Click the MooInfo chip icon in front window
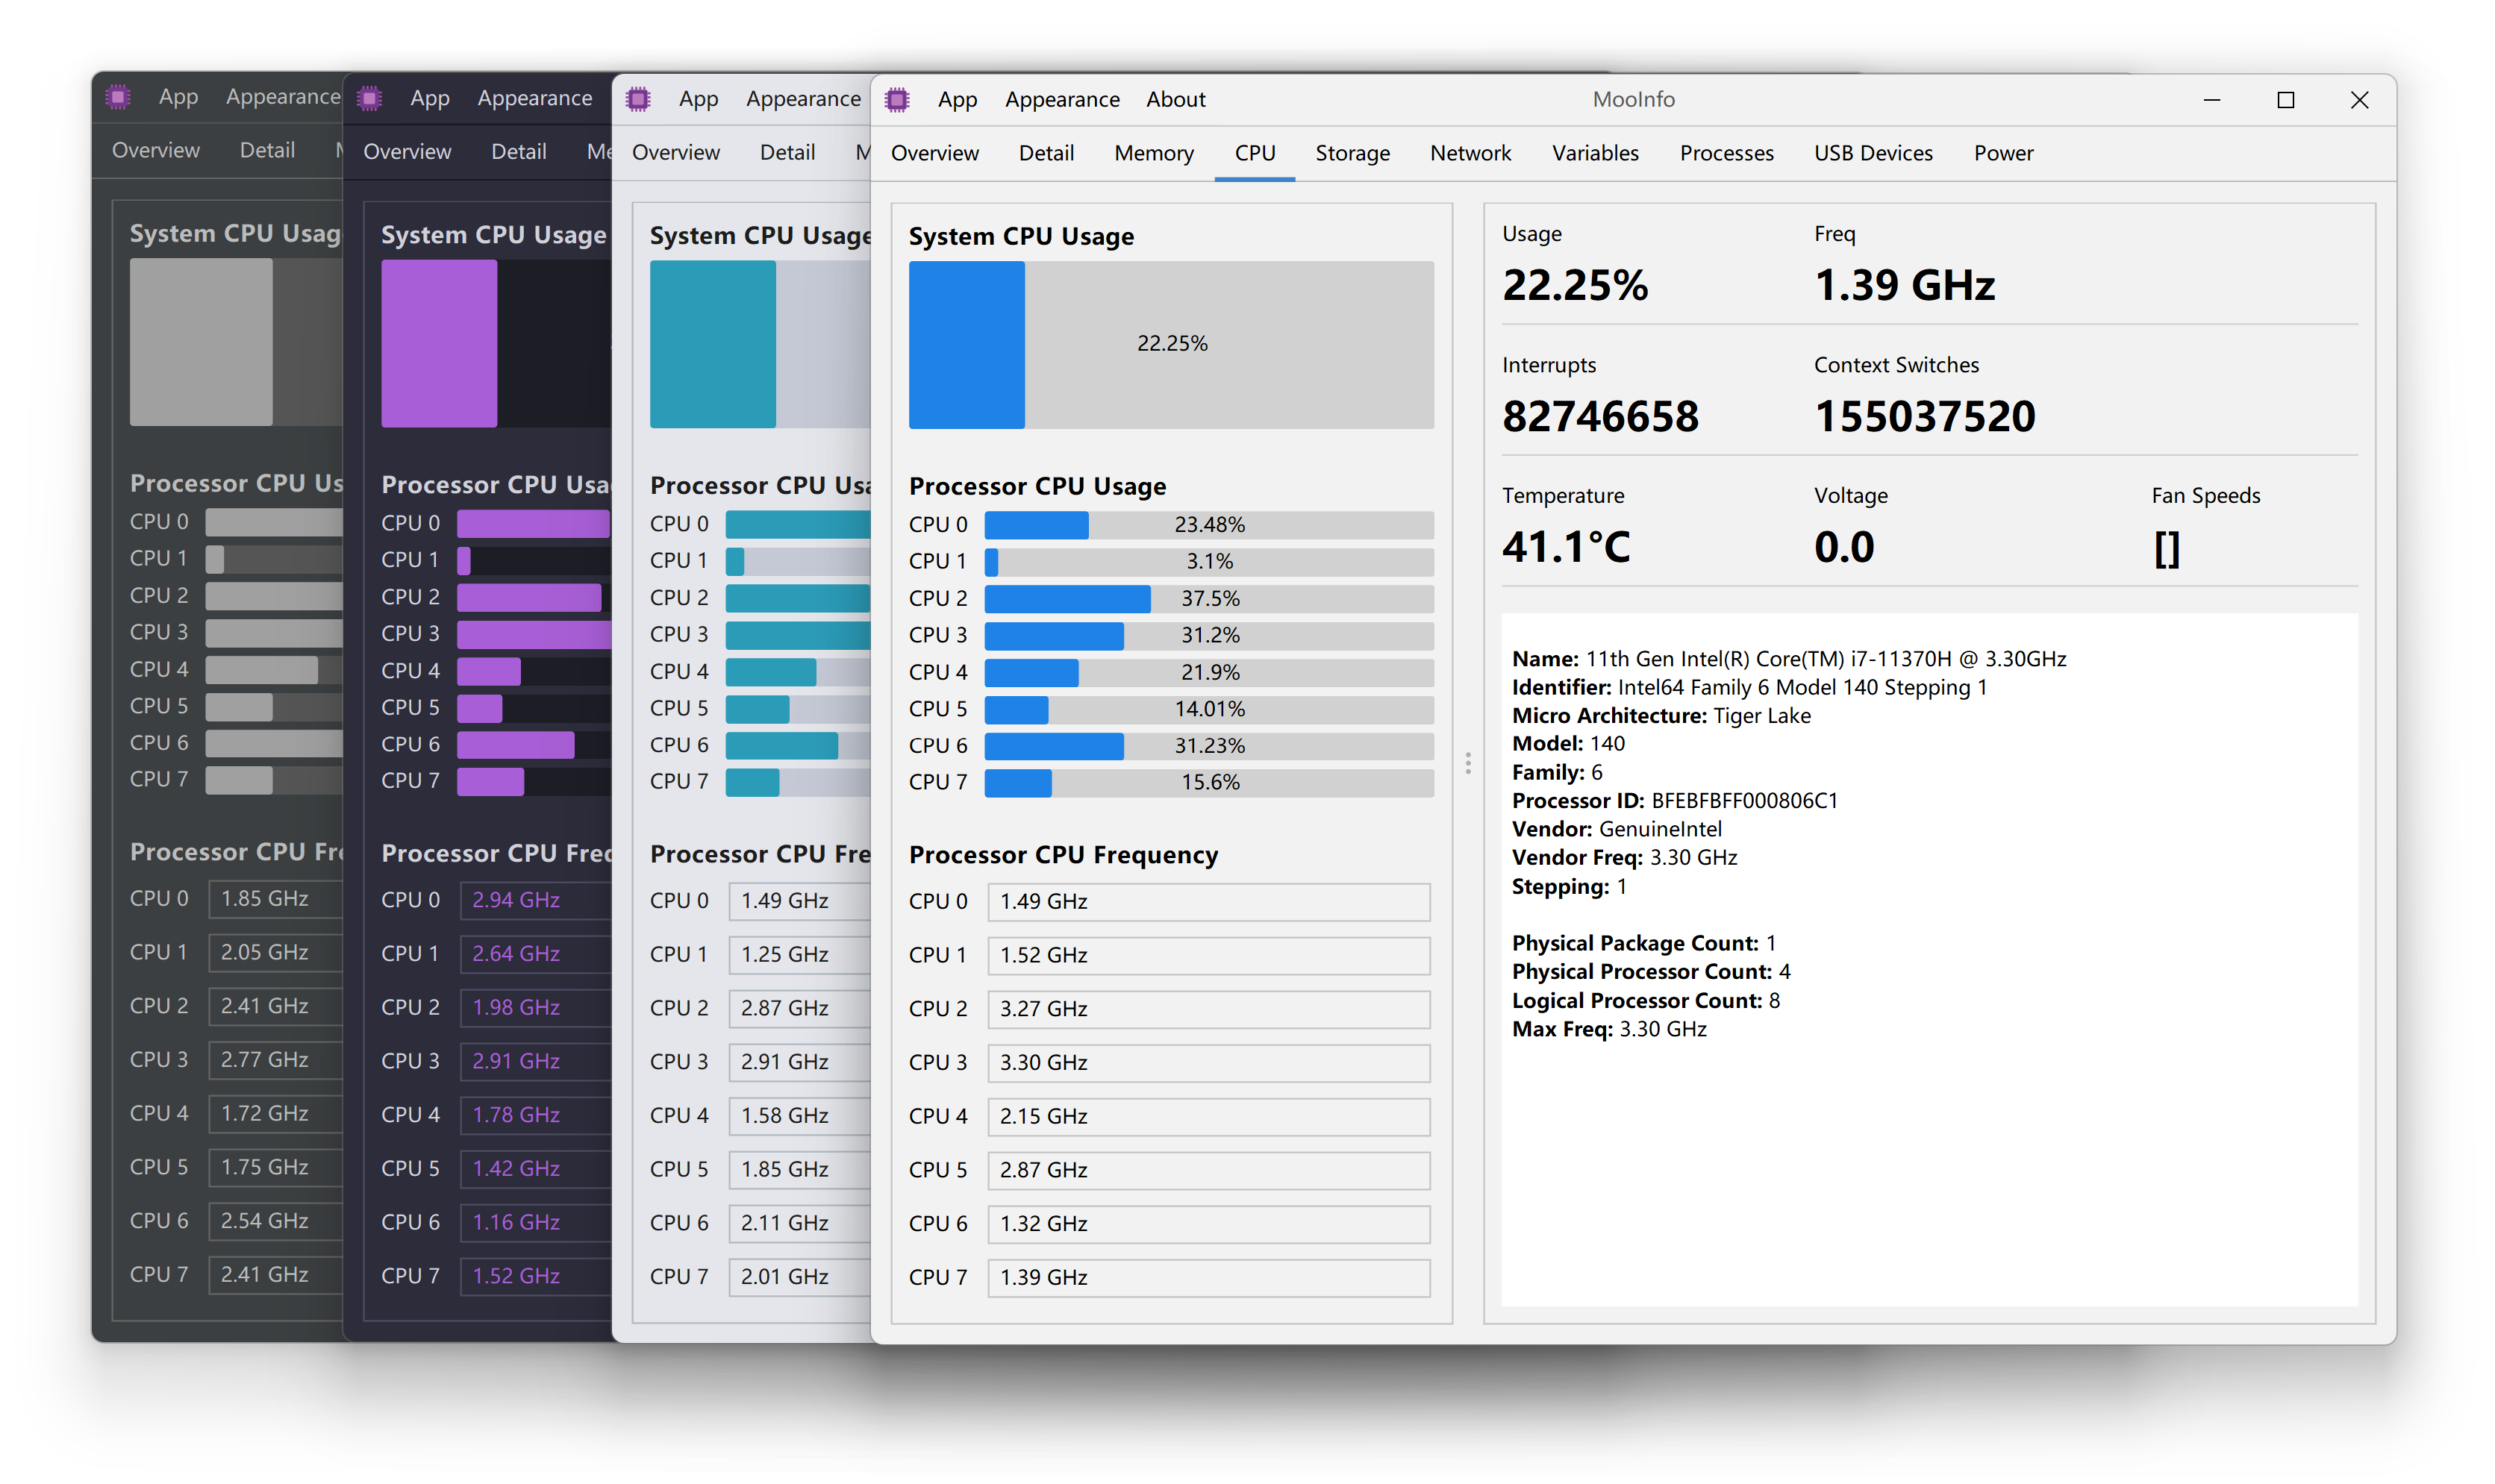Image resolution: width=2495 pixels, height=1484 pixels. (x=897, y=99)
